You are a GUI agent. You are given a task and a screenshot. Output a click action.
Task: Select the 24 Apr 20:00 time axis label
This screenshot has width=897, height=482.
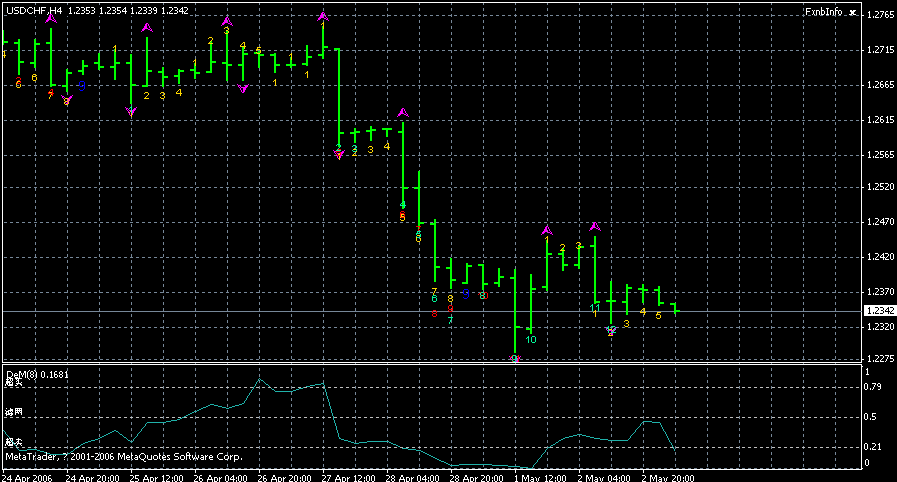[94, 477]
